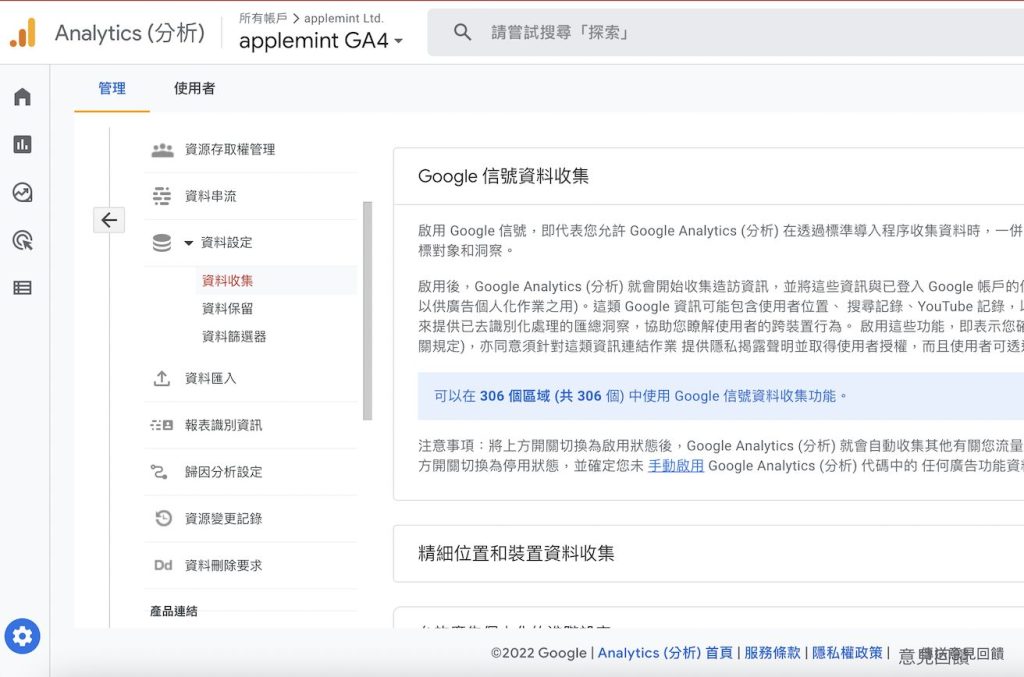Click the history icon beside 資源變更記錄
This screenshot has height=677, width=1024.
click(163, 518)
